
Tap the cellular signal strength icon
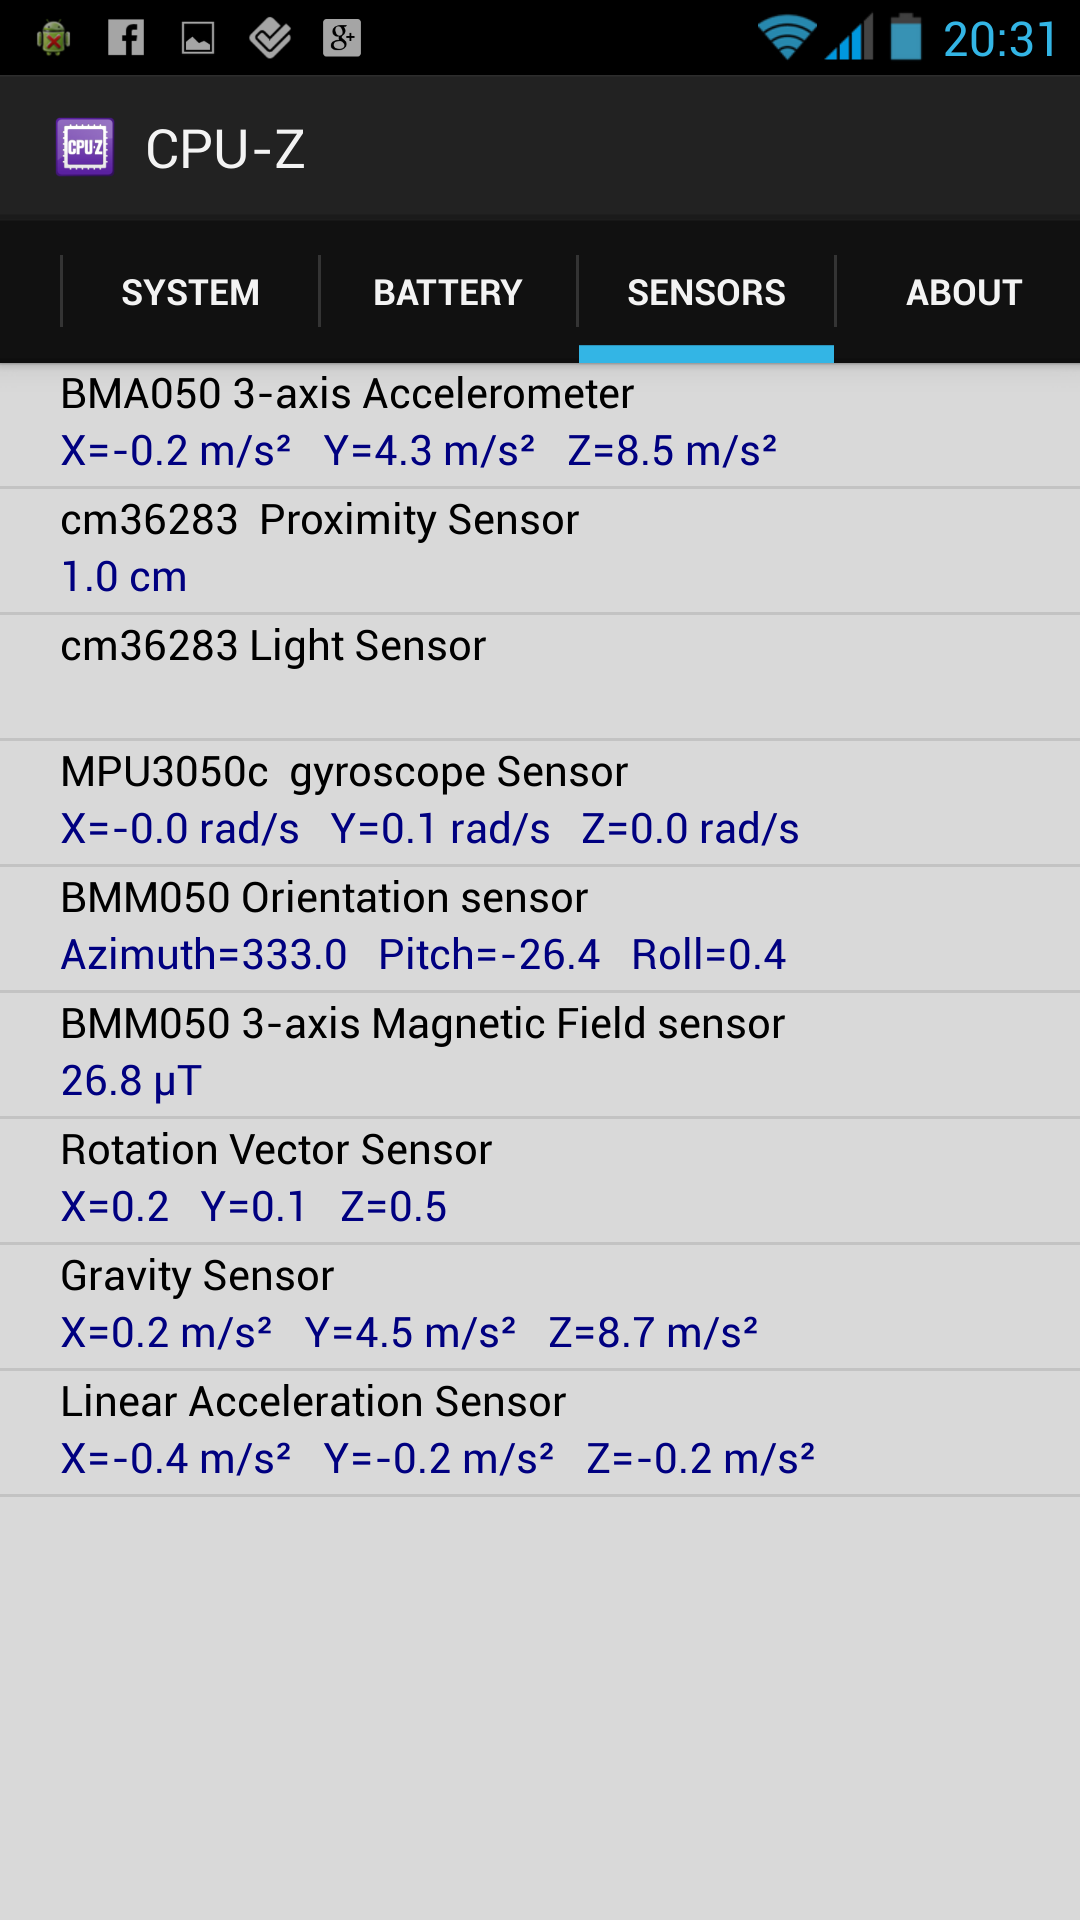[850, 38]
